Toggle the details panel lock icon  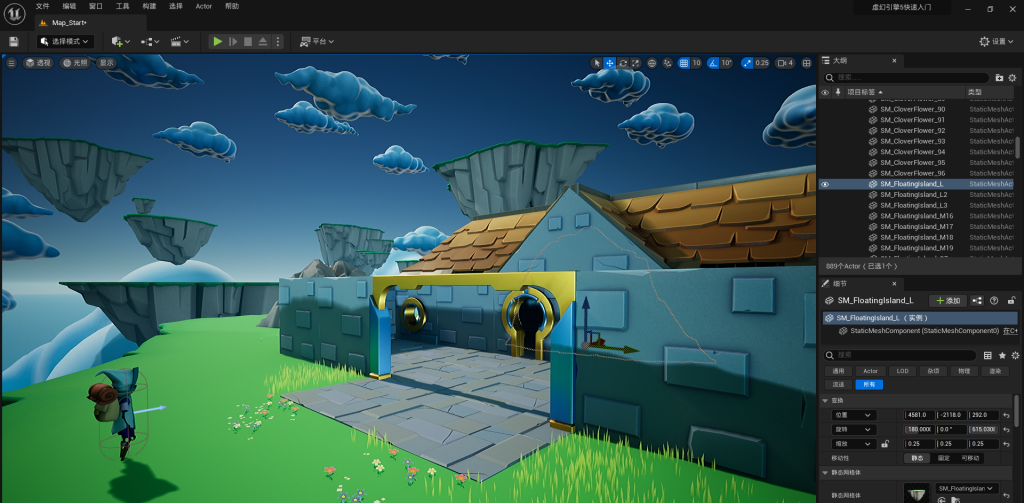click(1011, 300)
